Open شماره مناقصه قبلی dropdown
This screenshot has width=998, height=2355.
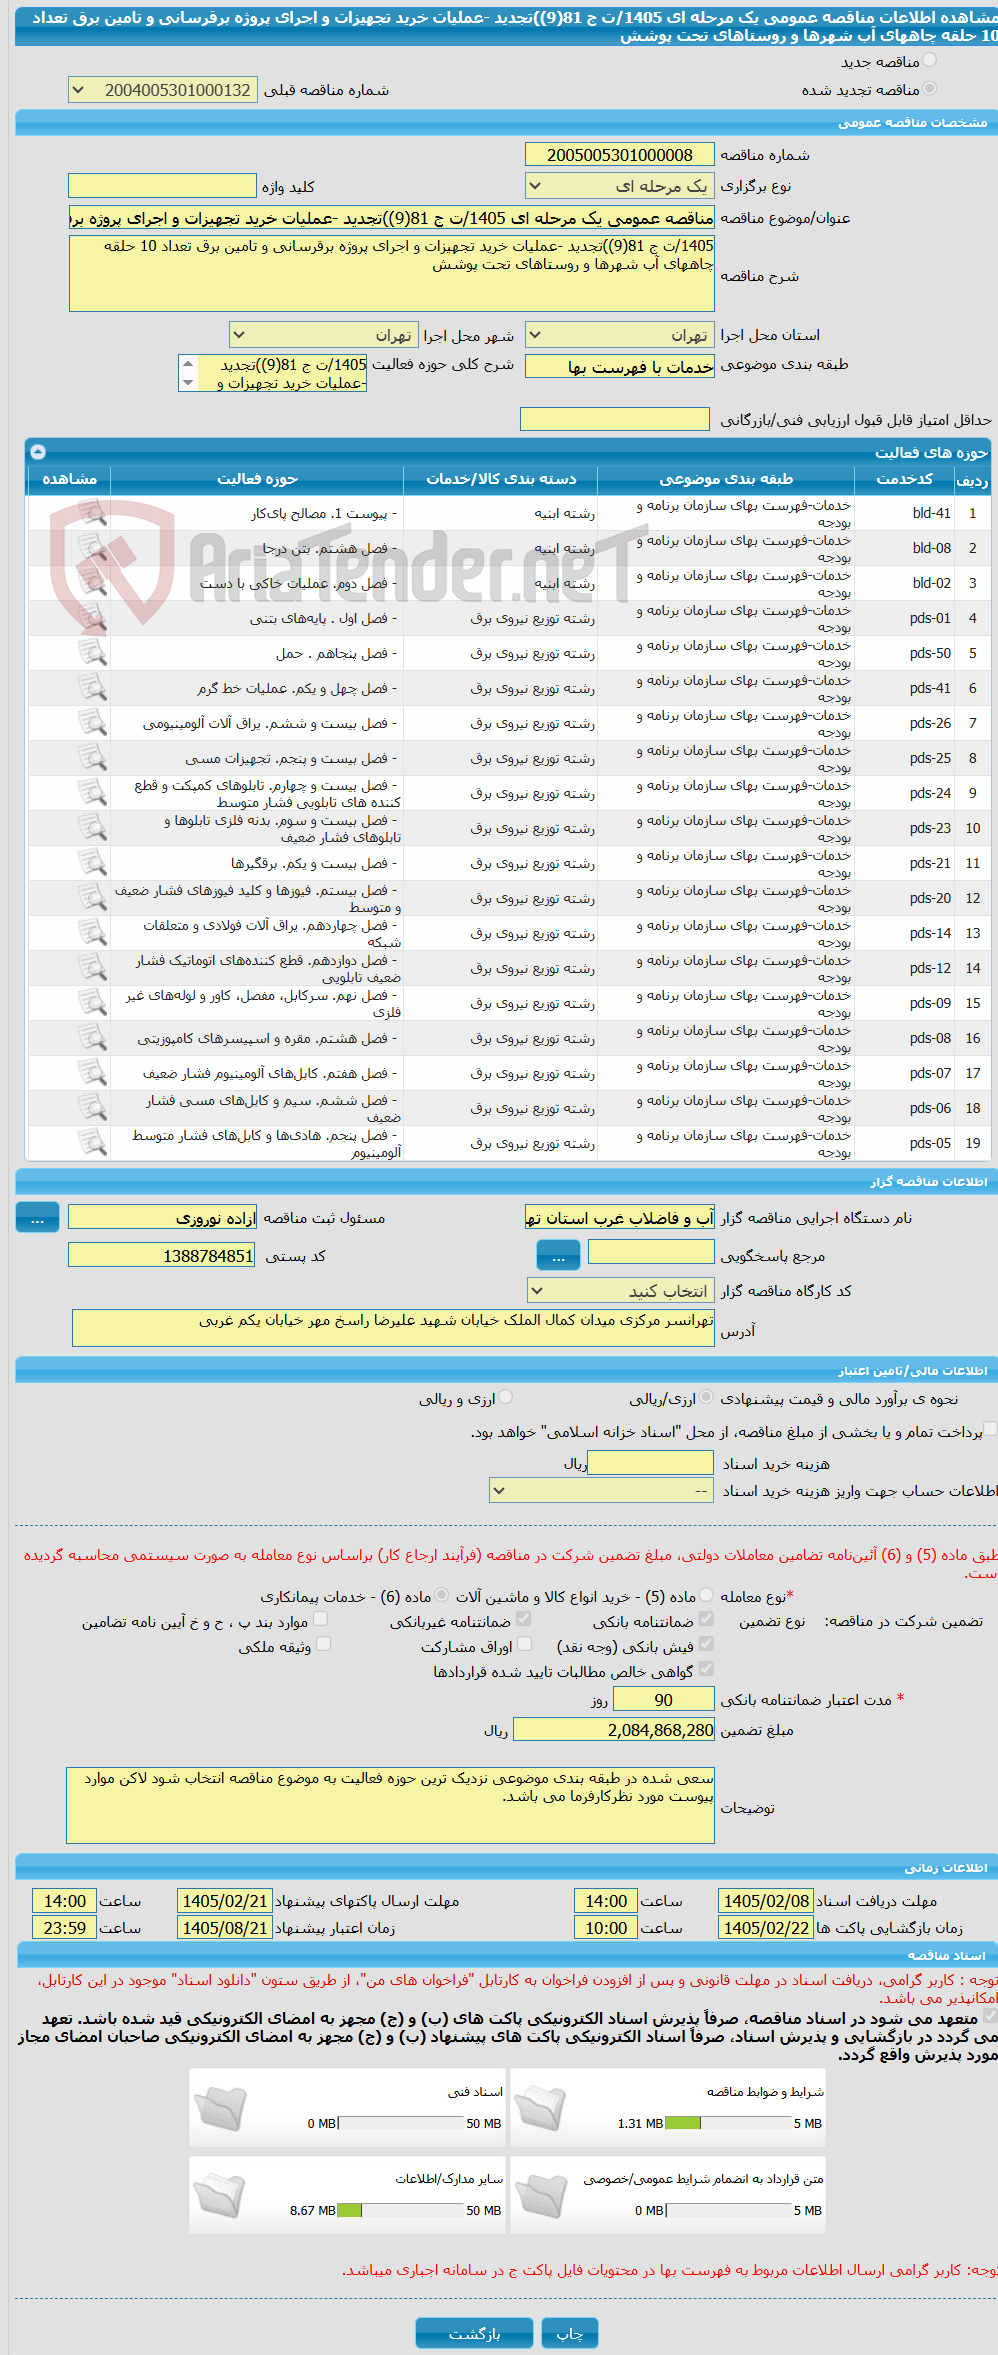point(162,90)
